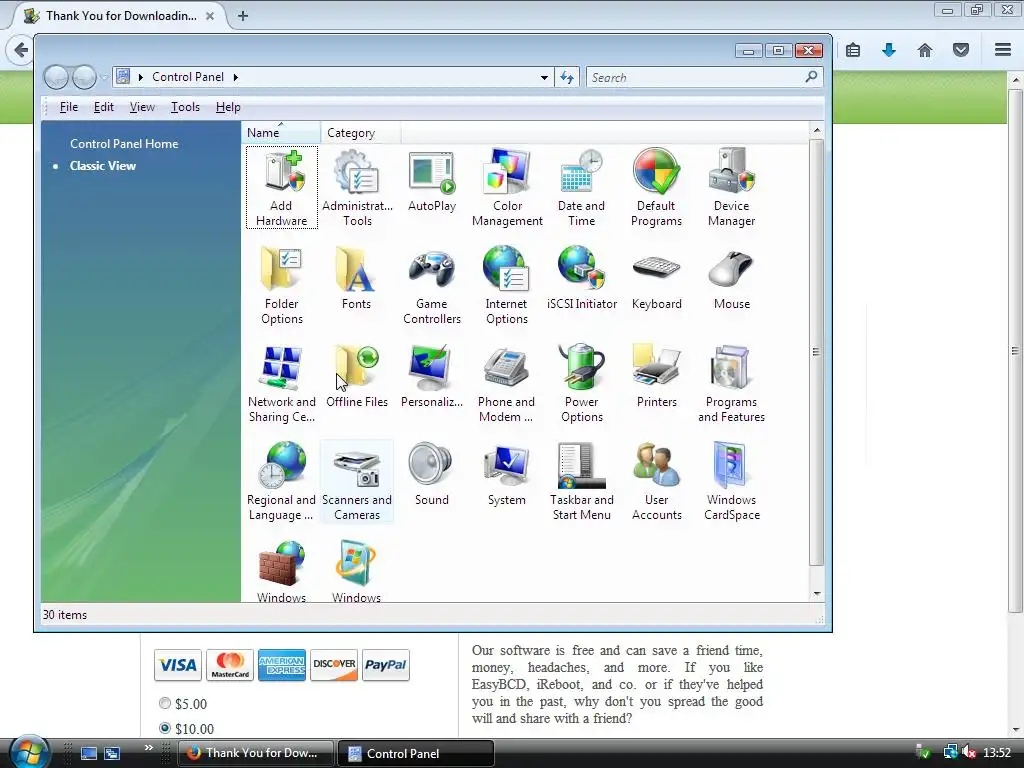Select the Fonts folder icon

click(x=356, y=278)
